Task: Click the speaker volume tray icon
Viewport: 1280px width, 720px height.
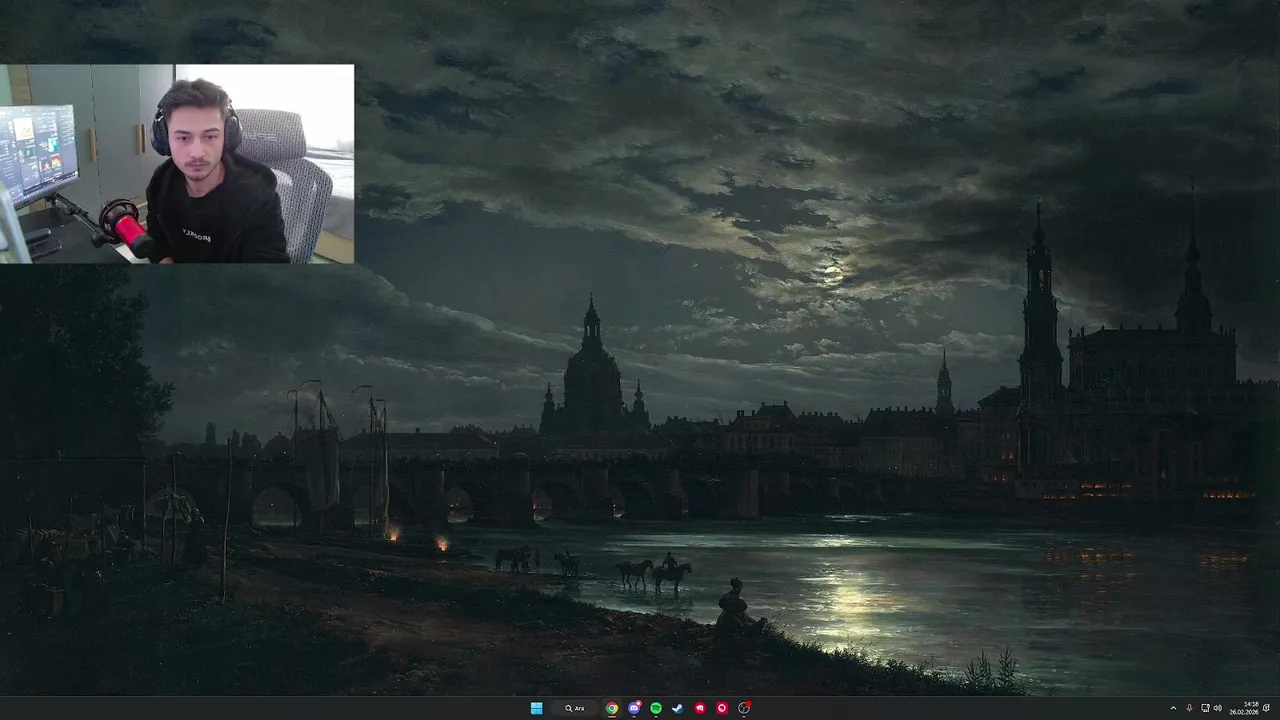Action: point(1217,708)
